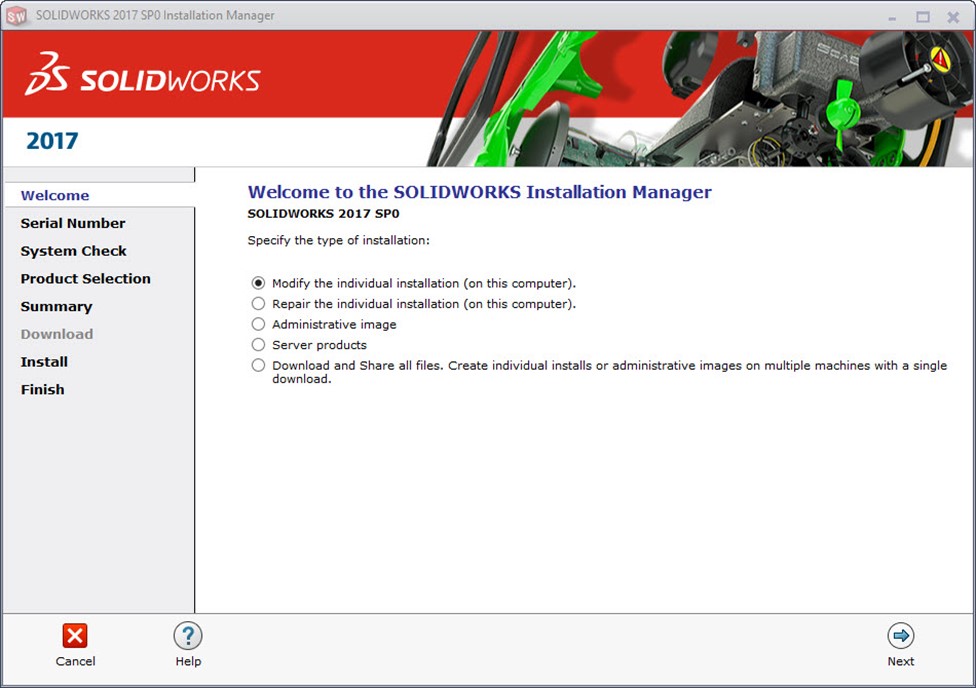Click the red Cancel X icon
The height and width of the screenshot is (688, 976).
[x=75, y=636]
